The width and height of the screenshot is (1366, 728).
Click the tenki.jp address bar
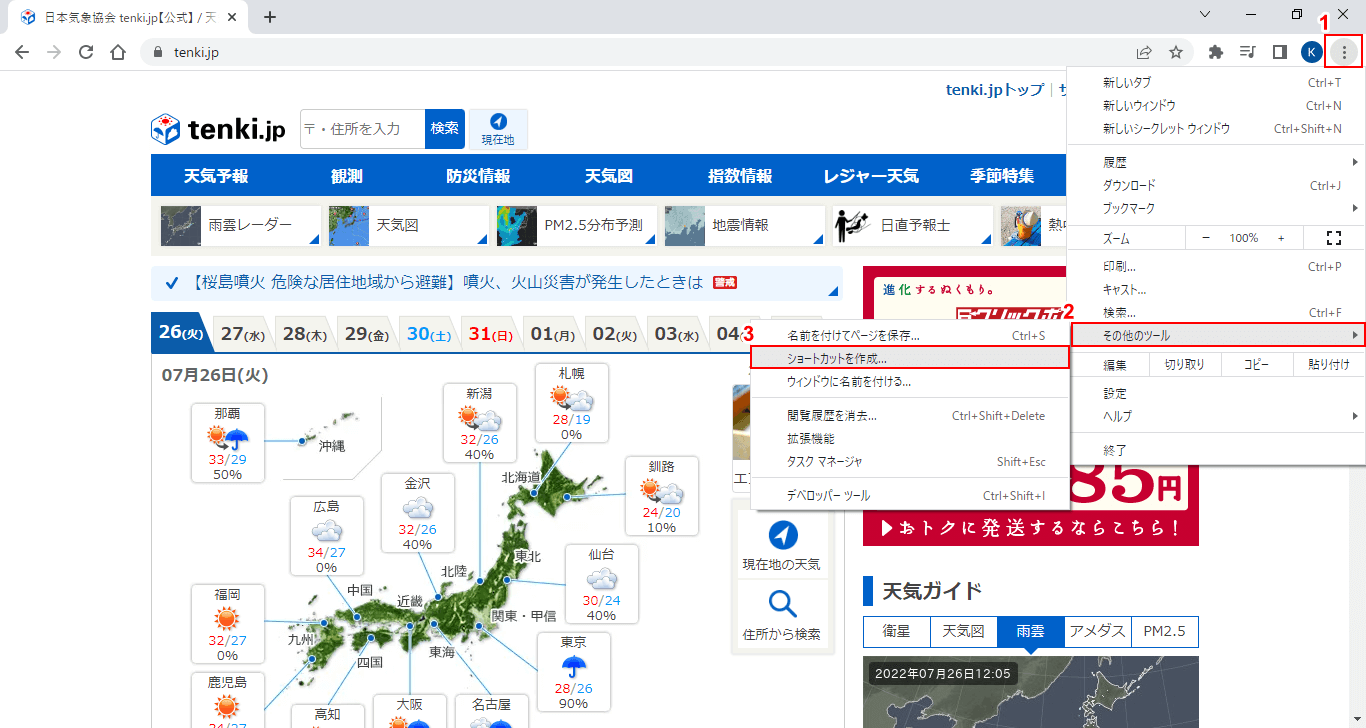[x=640, y=52]
